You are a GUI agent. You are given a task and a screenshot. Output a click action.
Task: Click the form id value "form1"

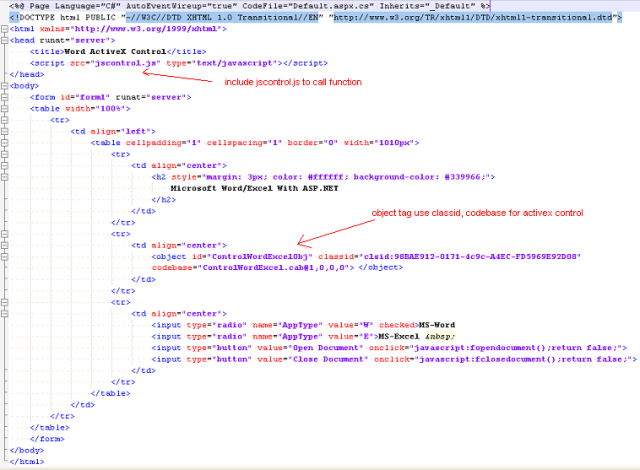[x=93, y=98]
